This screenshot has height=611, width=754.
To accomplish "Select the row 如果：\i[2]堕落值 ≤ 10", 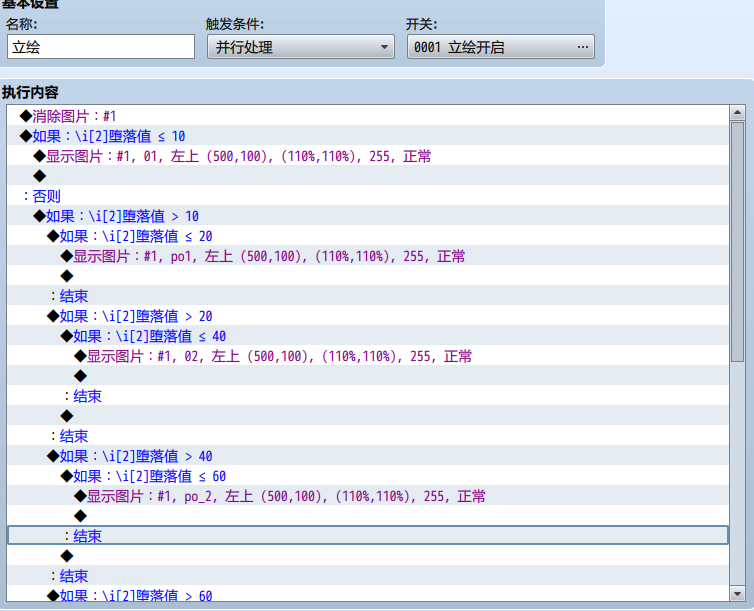I will coord(368,136).
